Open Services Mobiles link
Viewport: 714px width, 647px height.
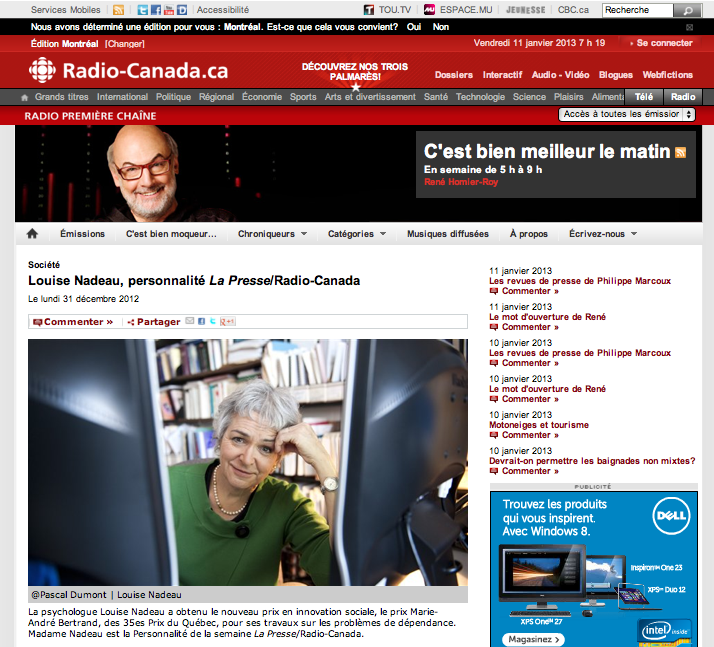pyautogui.click(x=66, y=10)
